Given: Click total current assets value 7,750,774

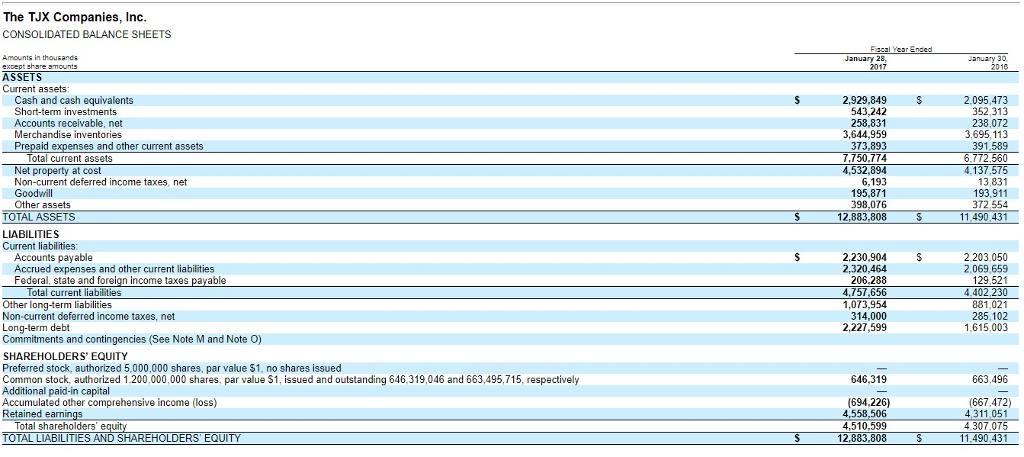Looking at the screenshot, I should tap(865, 159).
